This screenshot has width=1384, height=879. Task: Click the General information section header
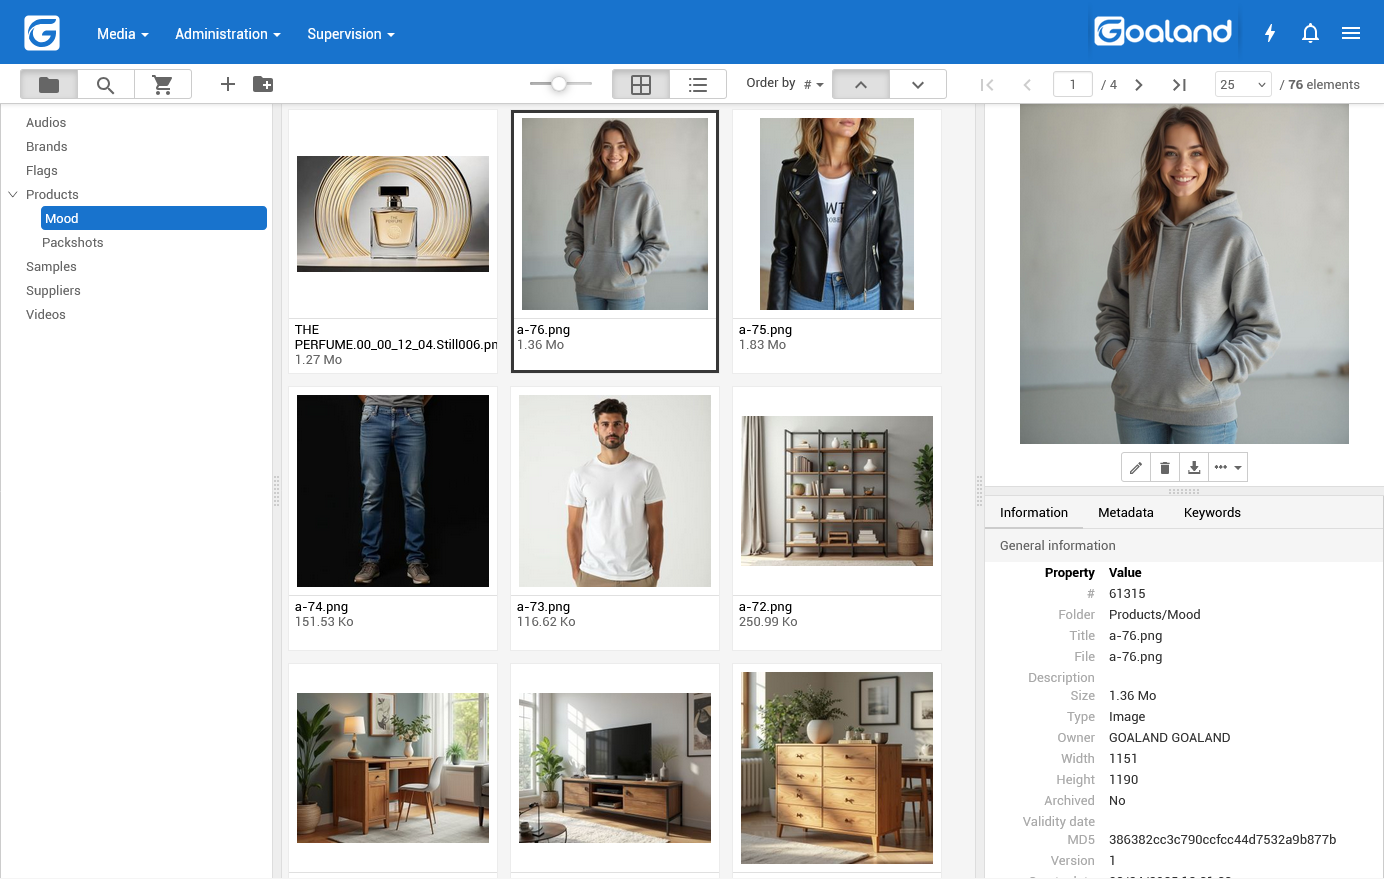(1184, 546)
